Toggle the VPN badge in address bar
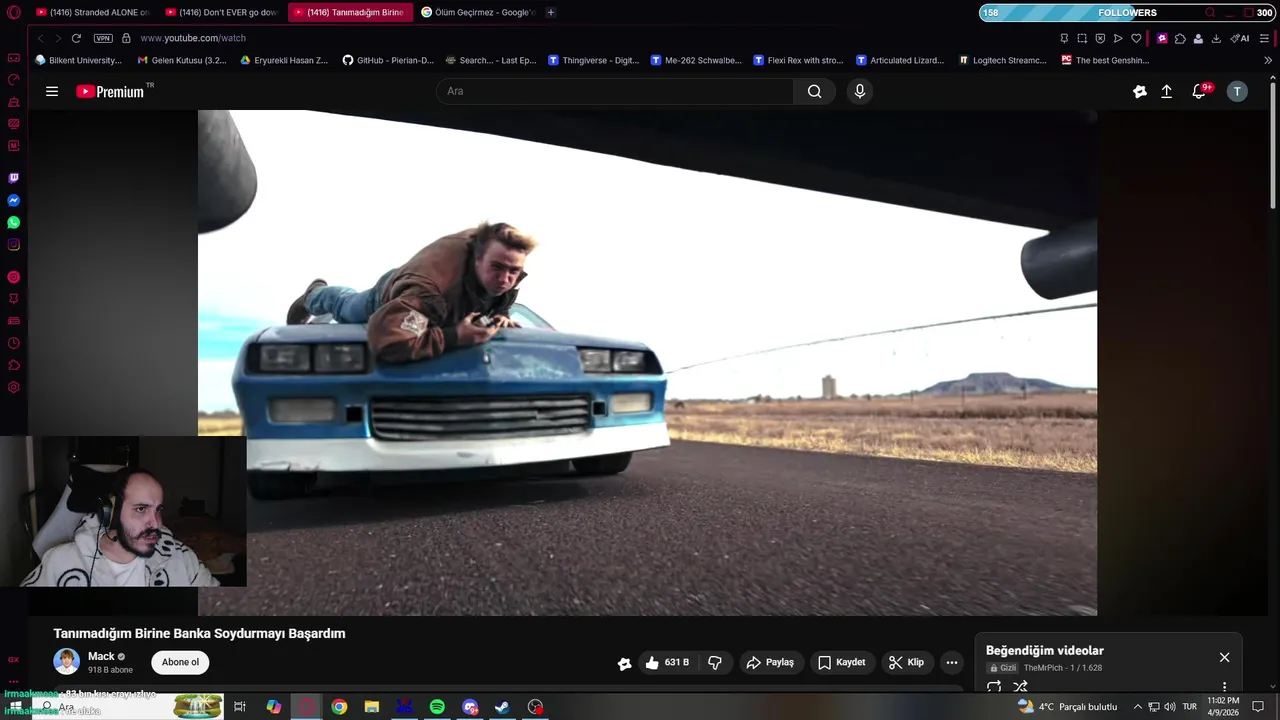1280x720 pixels. pos(103,38)
